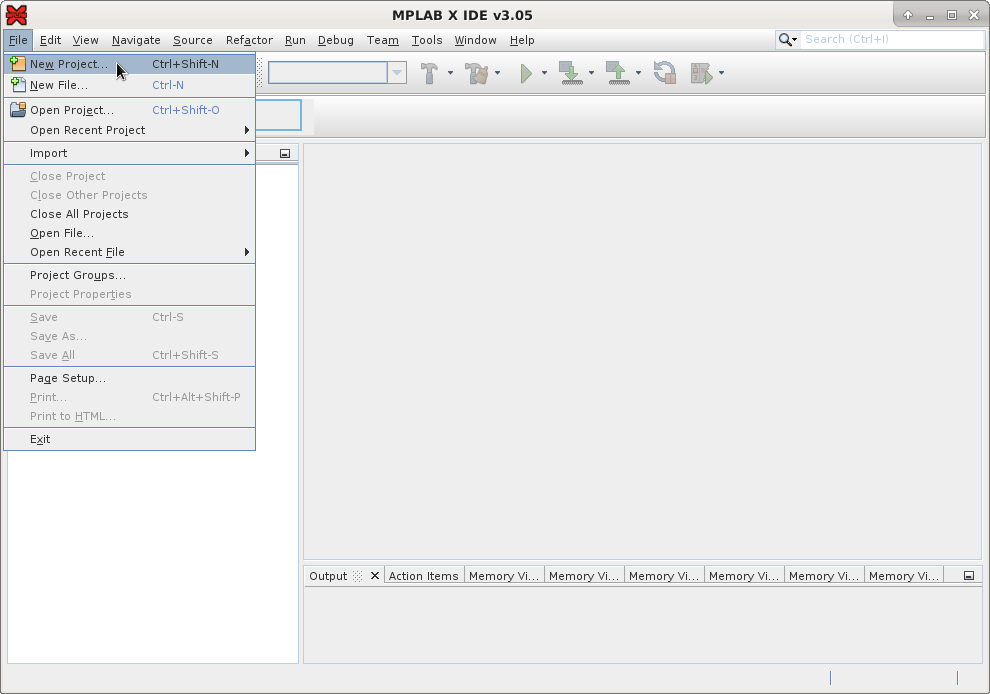The height and width of the screenshot is (694, 990).
Task: Click the Clean and Build icon
Action: [x=476, y=73]
